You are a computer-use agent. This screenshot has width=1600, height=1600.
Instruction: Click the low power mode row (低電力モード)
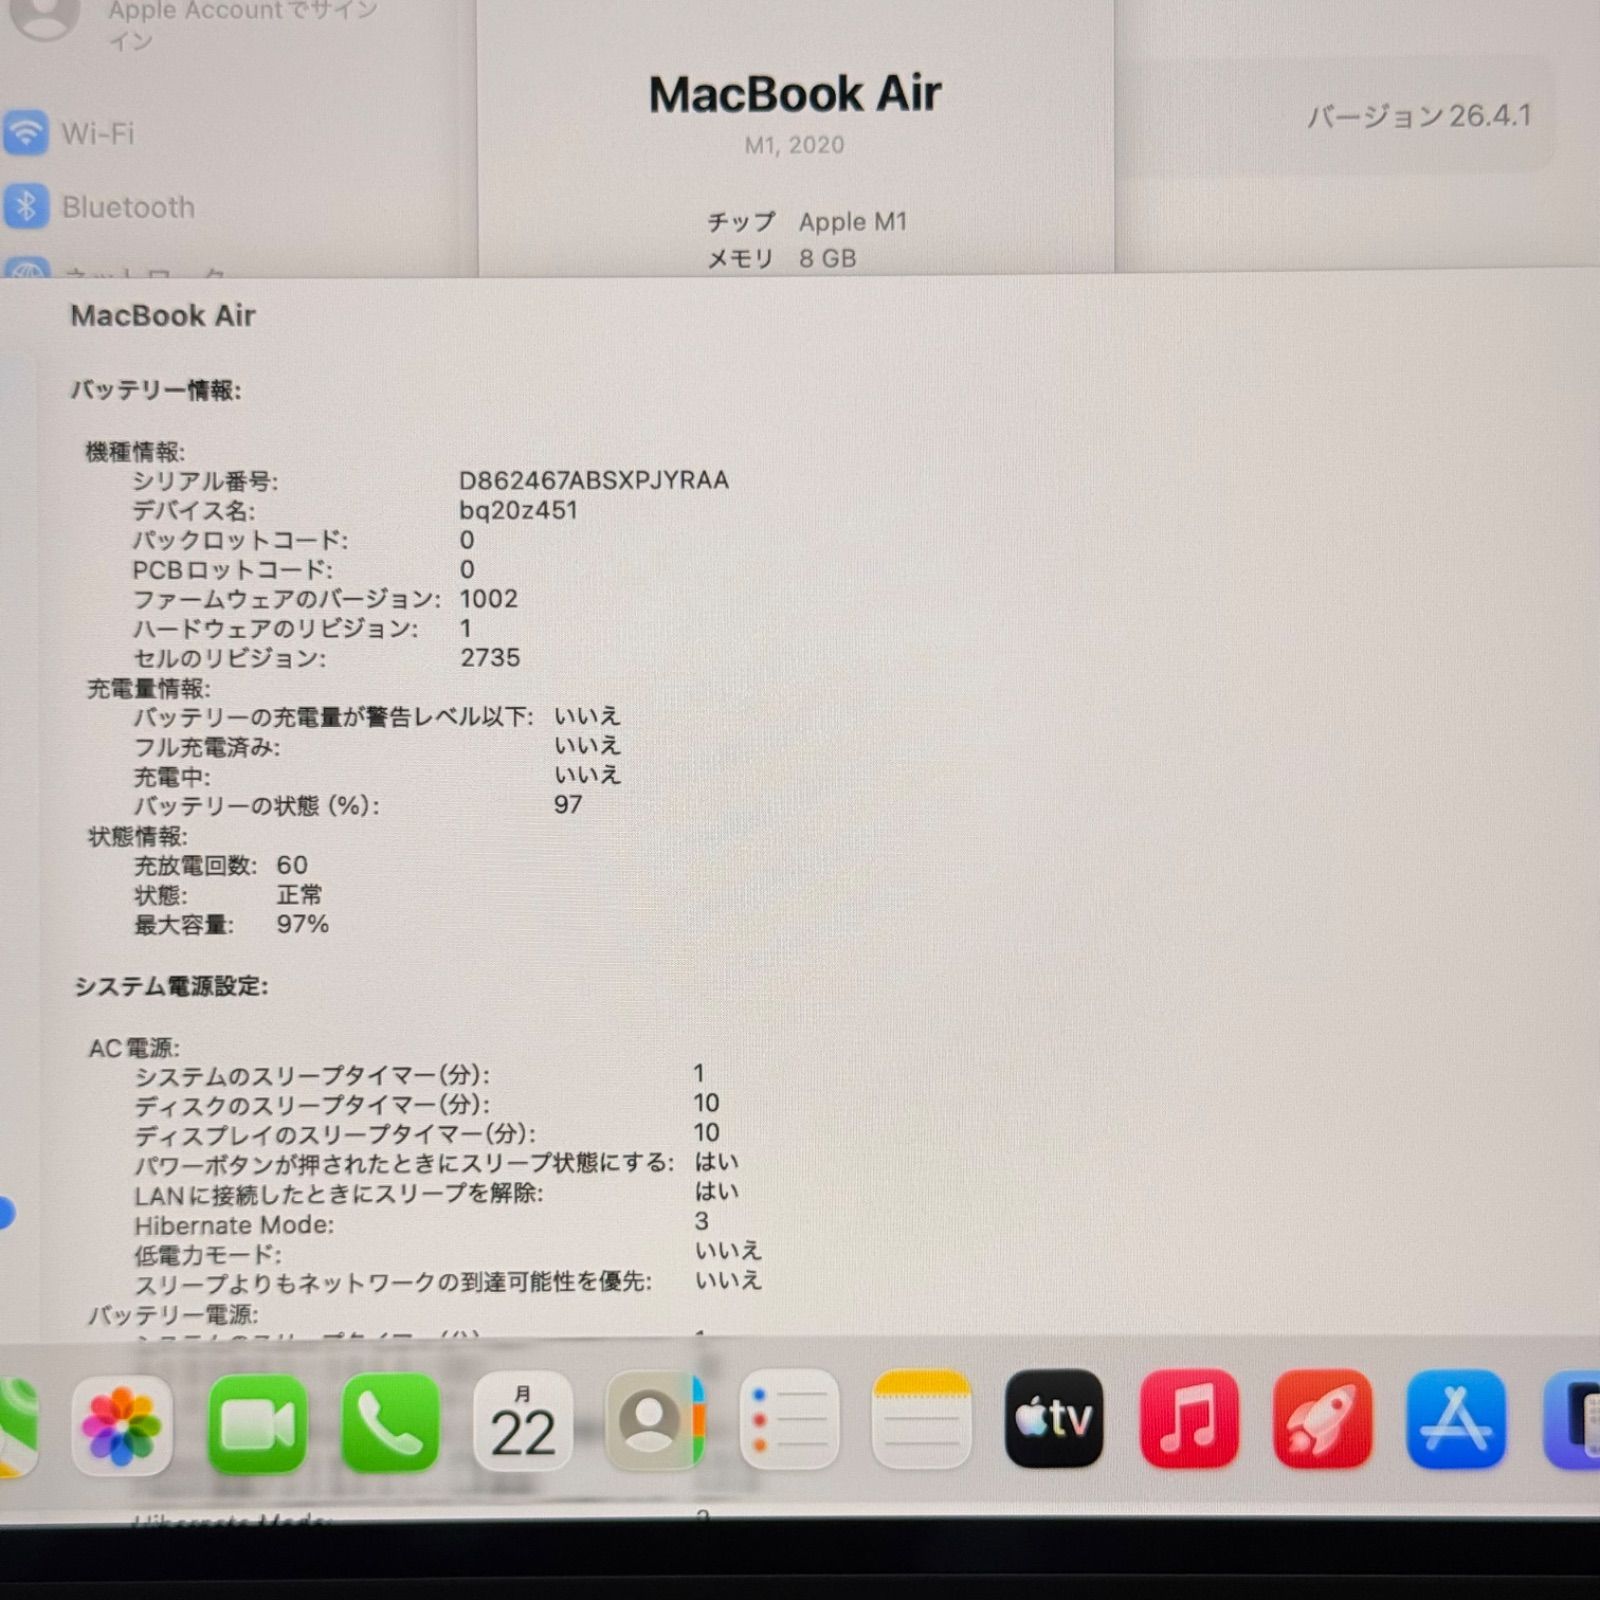(x=448, y=1253)
